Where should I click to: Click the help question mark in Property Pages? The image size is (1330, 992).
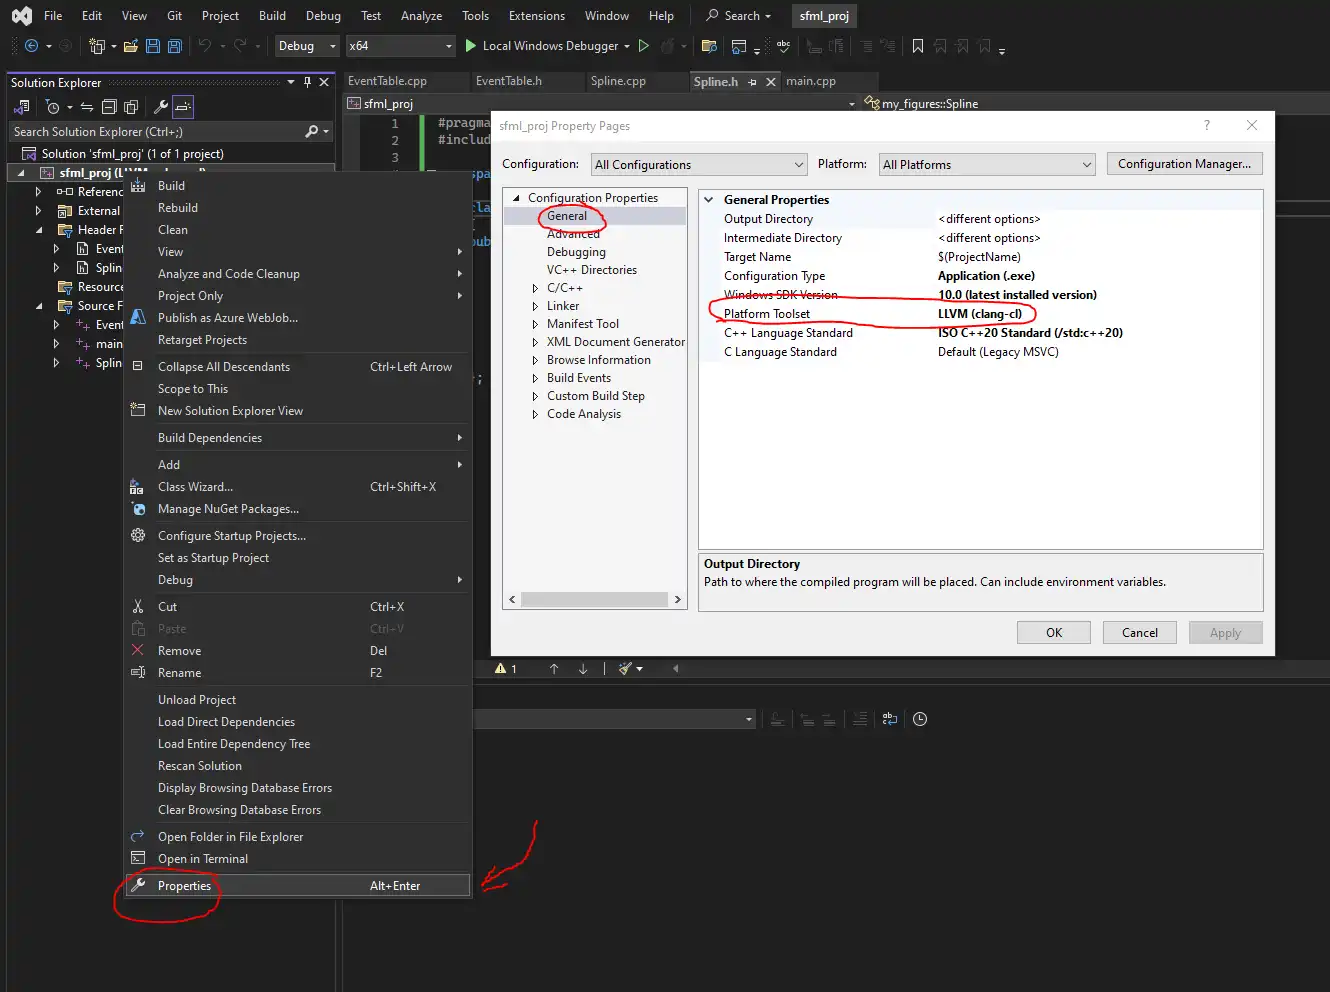pos(1207,125)
